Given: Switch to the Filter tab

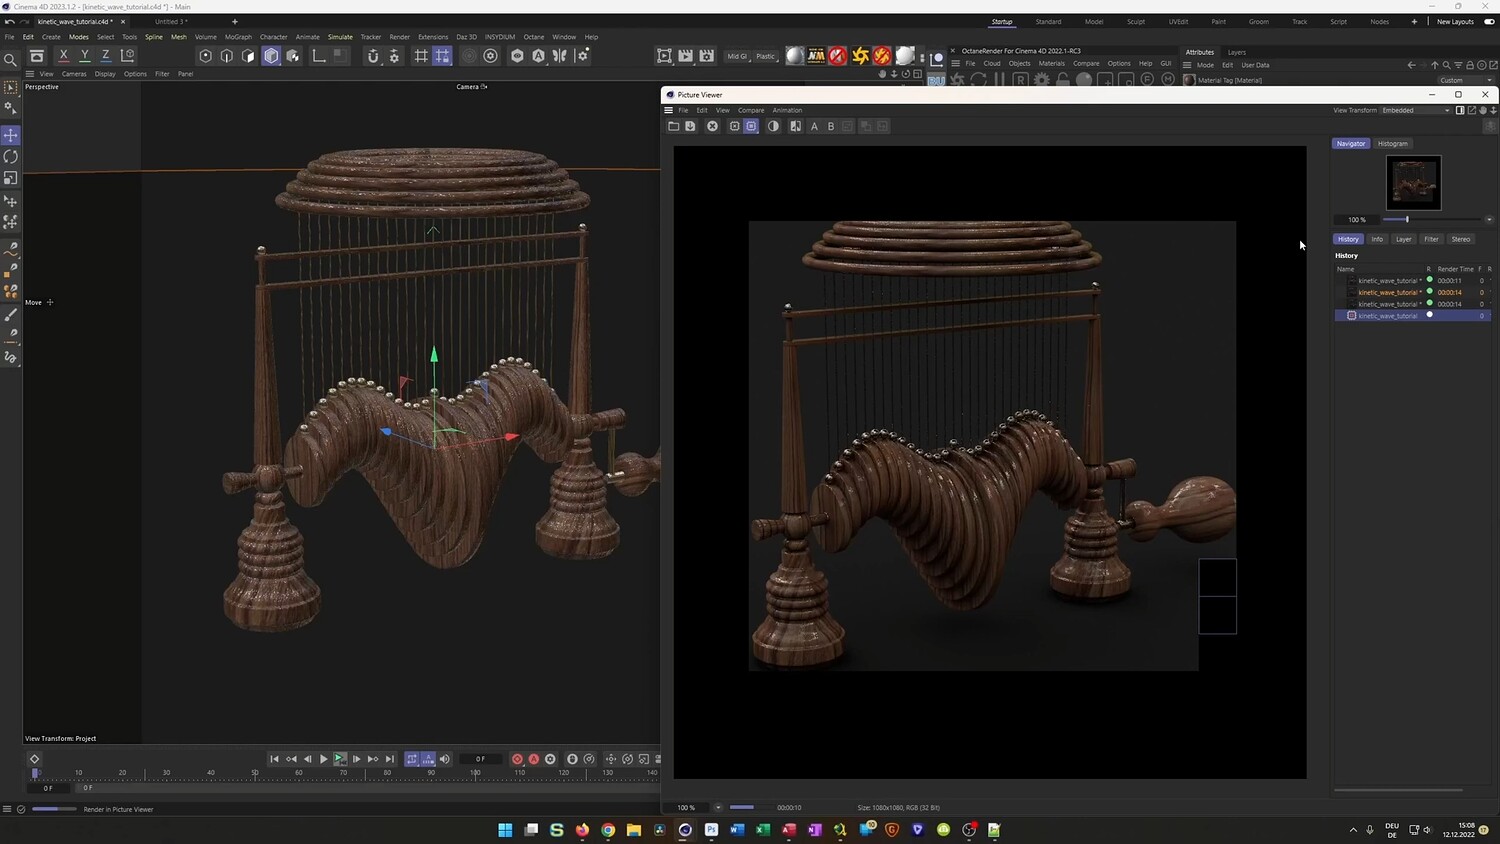Looking at the screenshot, I should (1431, 239).
